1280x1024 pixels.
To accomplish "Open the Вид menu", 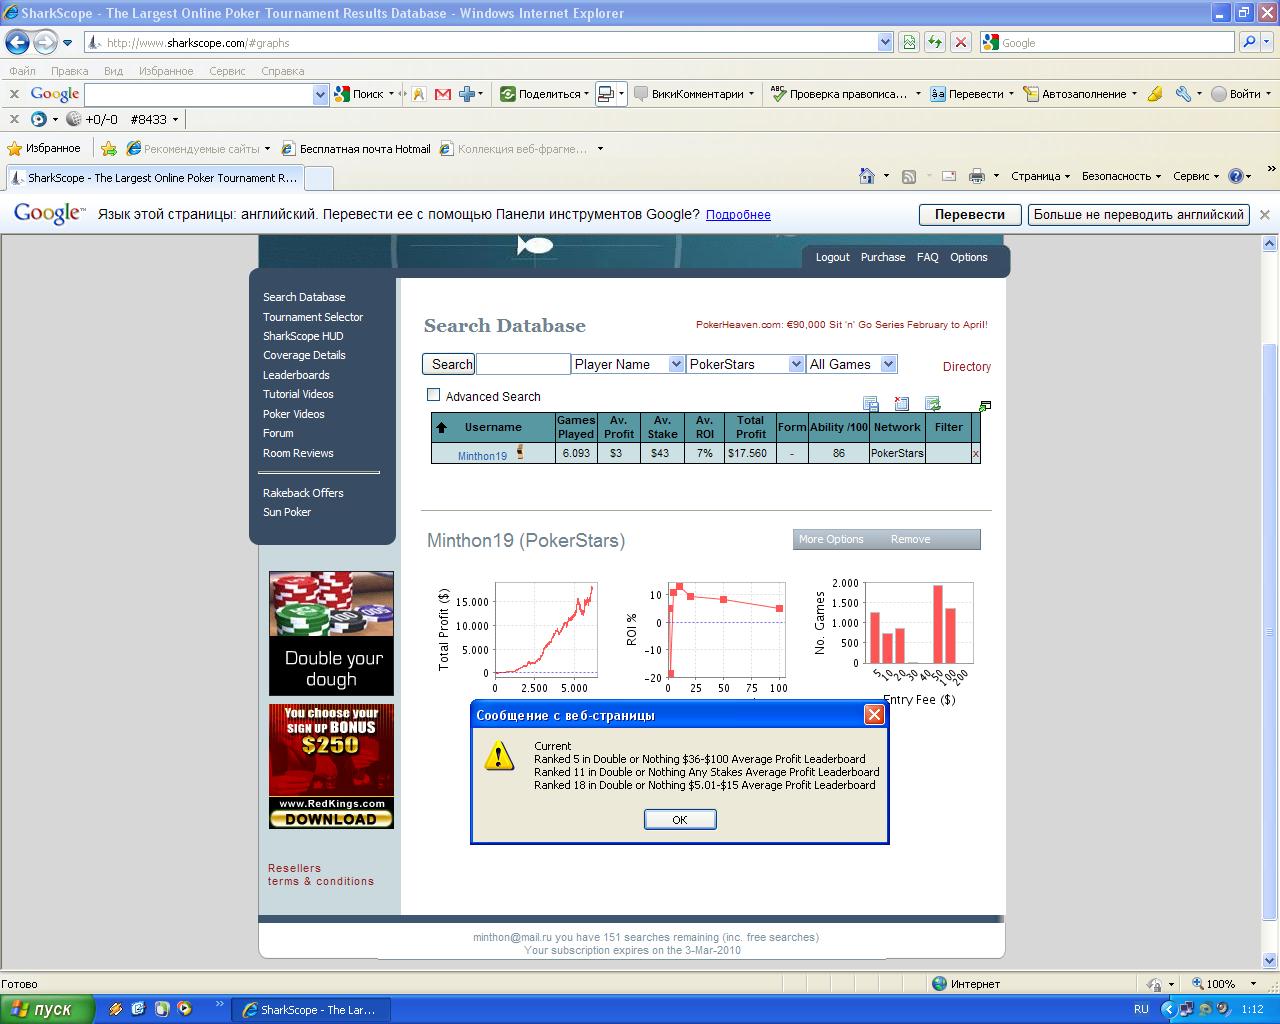I will click(x=113, y=71).
